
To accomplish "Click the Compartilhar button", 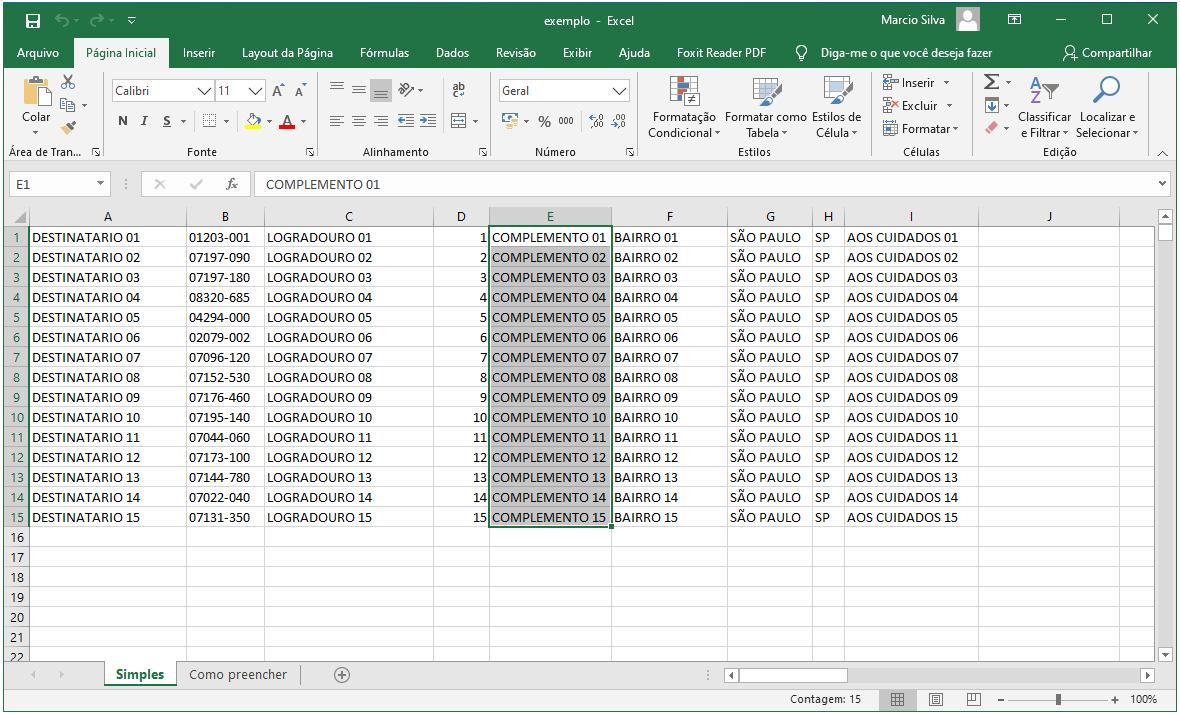I will (x=1107, y=53).
